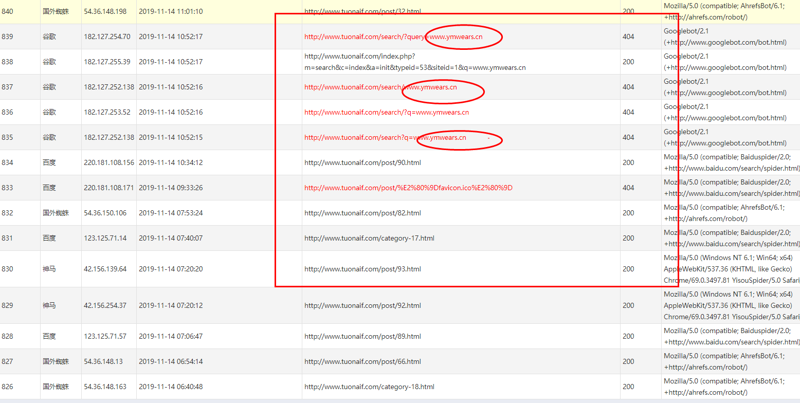
Task: Select the AhrefsBot user agent in row 826
Action: 724,387
